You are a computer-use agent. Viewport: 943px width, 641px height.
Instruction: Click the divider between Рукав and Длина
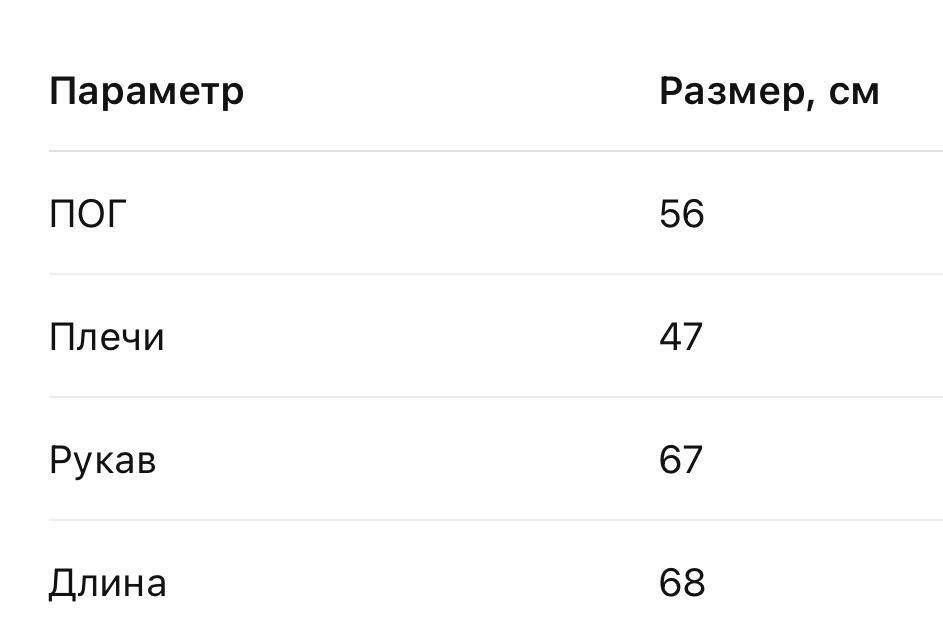pyautogui.click(x=496, y=520)
